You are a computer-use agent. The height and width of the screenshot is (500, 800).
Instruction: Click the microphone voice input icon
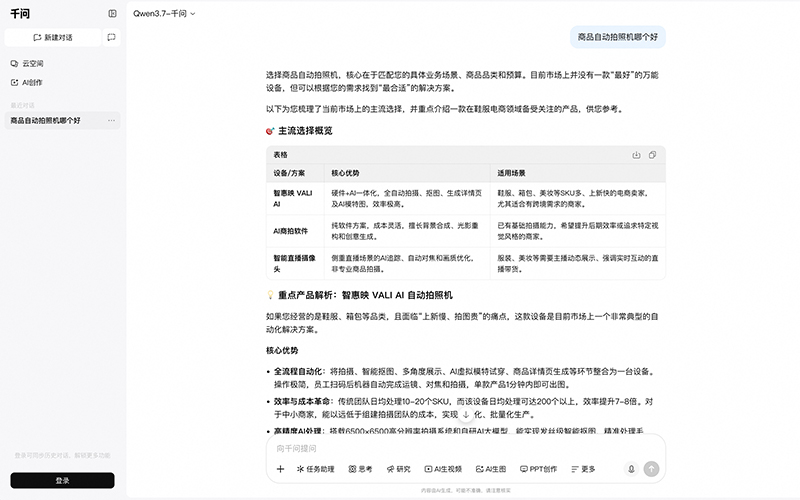tap(631, 469)
